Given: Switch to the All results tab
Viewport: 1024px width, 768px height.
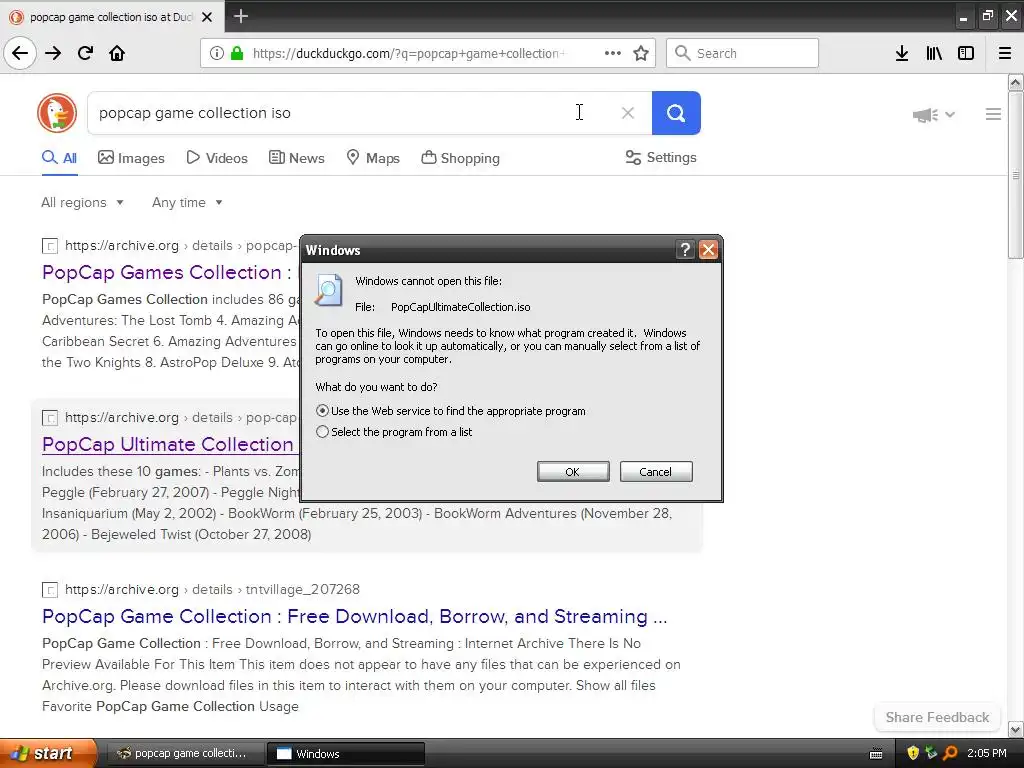Looking at the screenshot, I should [x=59, y=158].
